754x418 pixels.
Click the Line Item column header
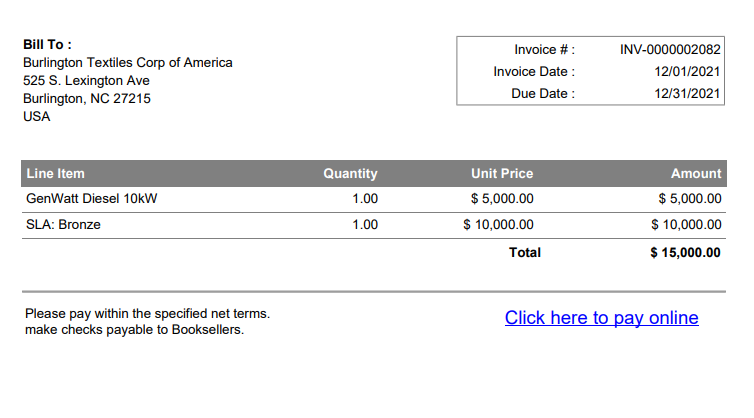[x=55, y=174]
